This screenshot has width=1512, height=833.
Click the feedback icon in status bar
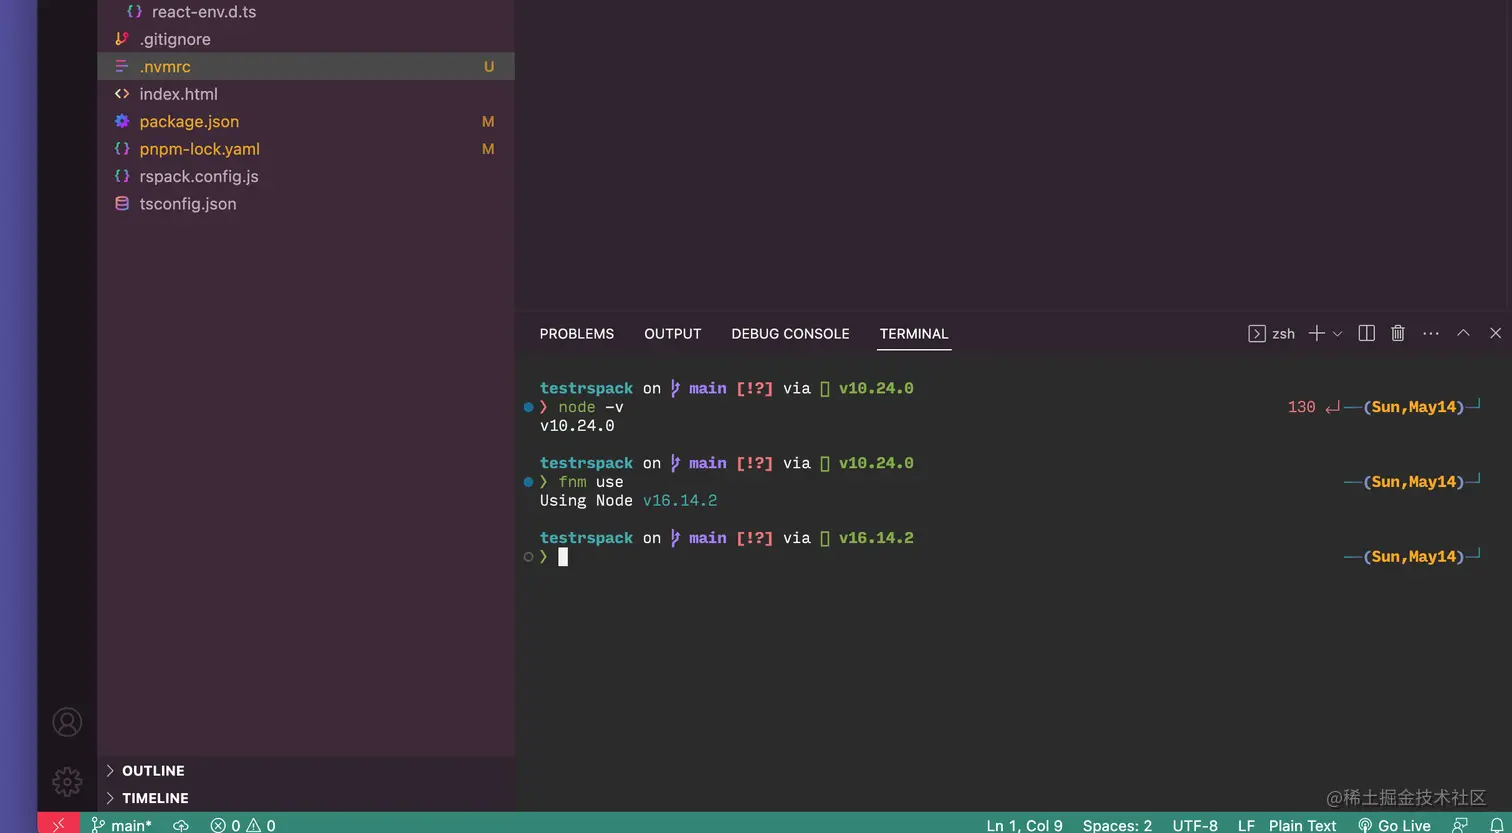click(1460, 825)
